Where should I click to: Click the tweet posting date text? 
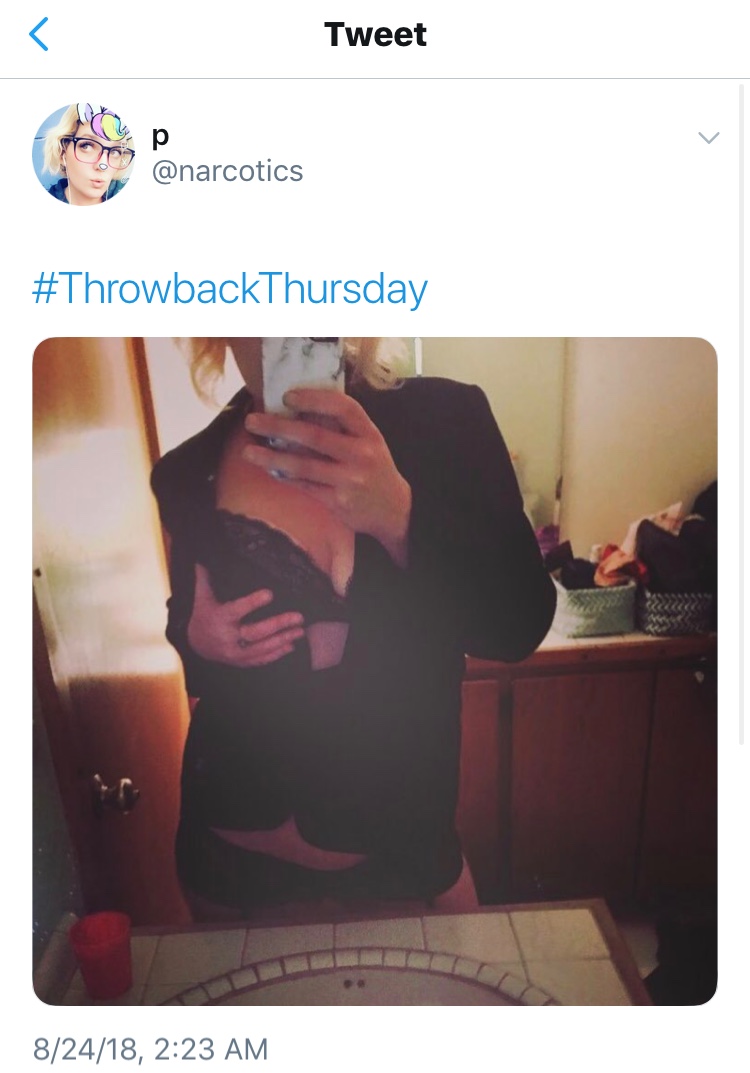pyautogui.click(x=151, y=1049)
